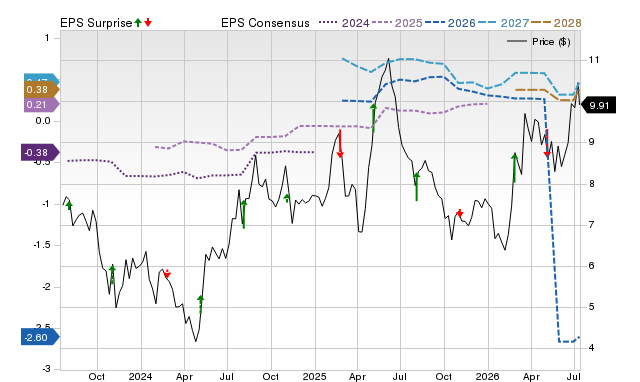Viewport: 640px width, 382px height.
Task: Click the 0.0 label on the EPS axis
Action: [x=42, y=121]
